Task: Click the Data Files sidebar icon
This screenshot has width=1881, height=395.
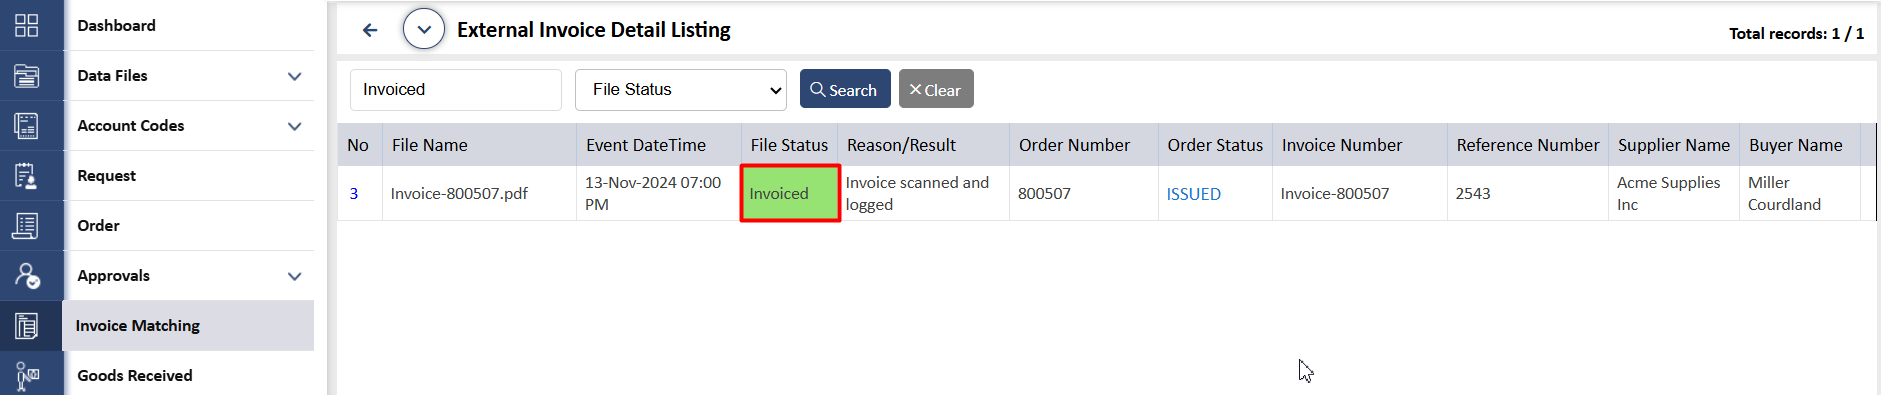Action: click(27, 75)
